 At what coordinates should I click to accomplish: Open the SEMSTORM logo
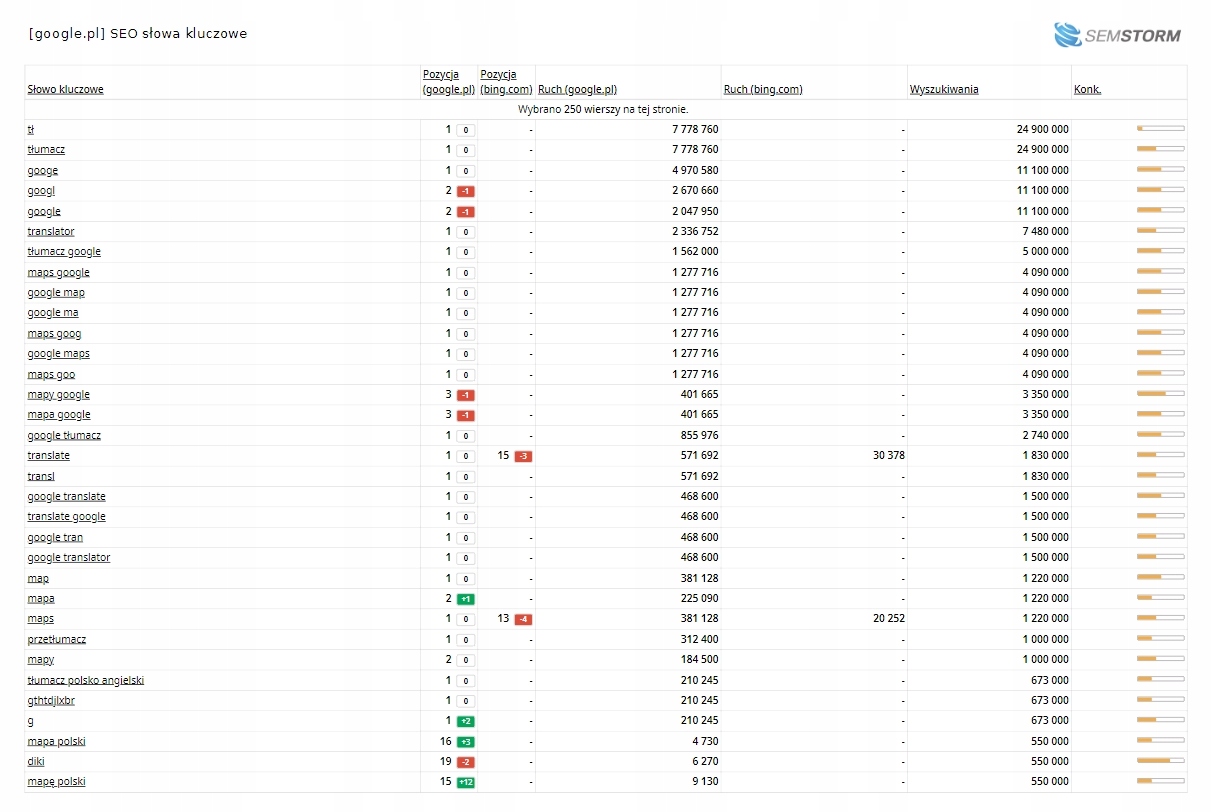1117,35
